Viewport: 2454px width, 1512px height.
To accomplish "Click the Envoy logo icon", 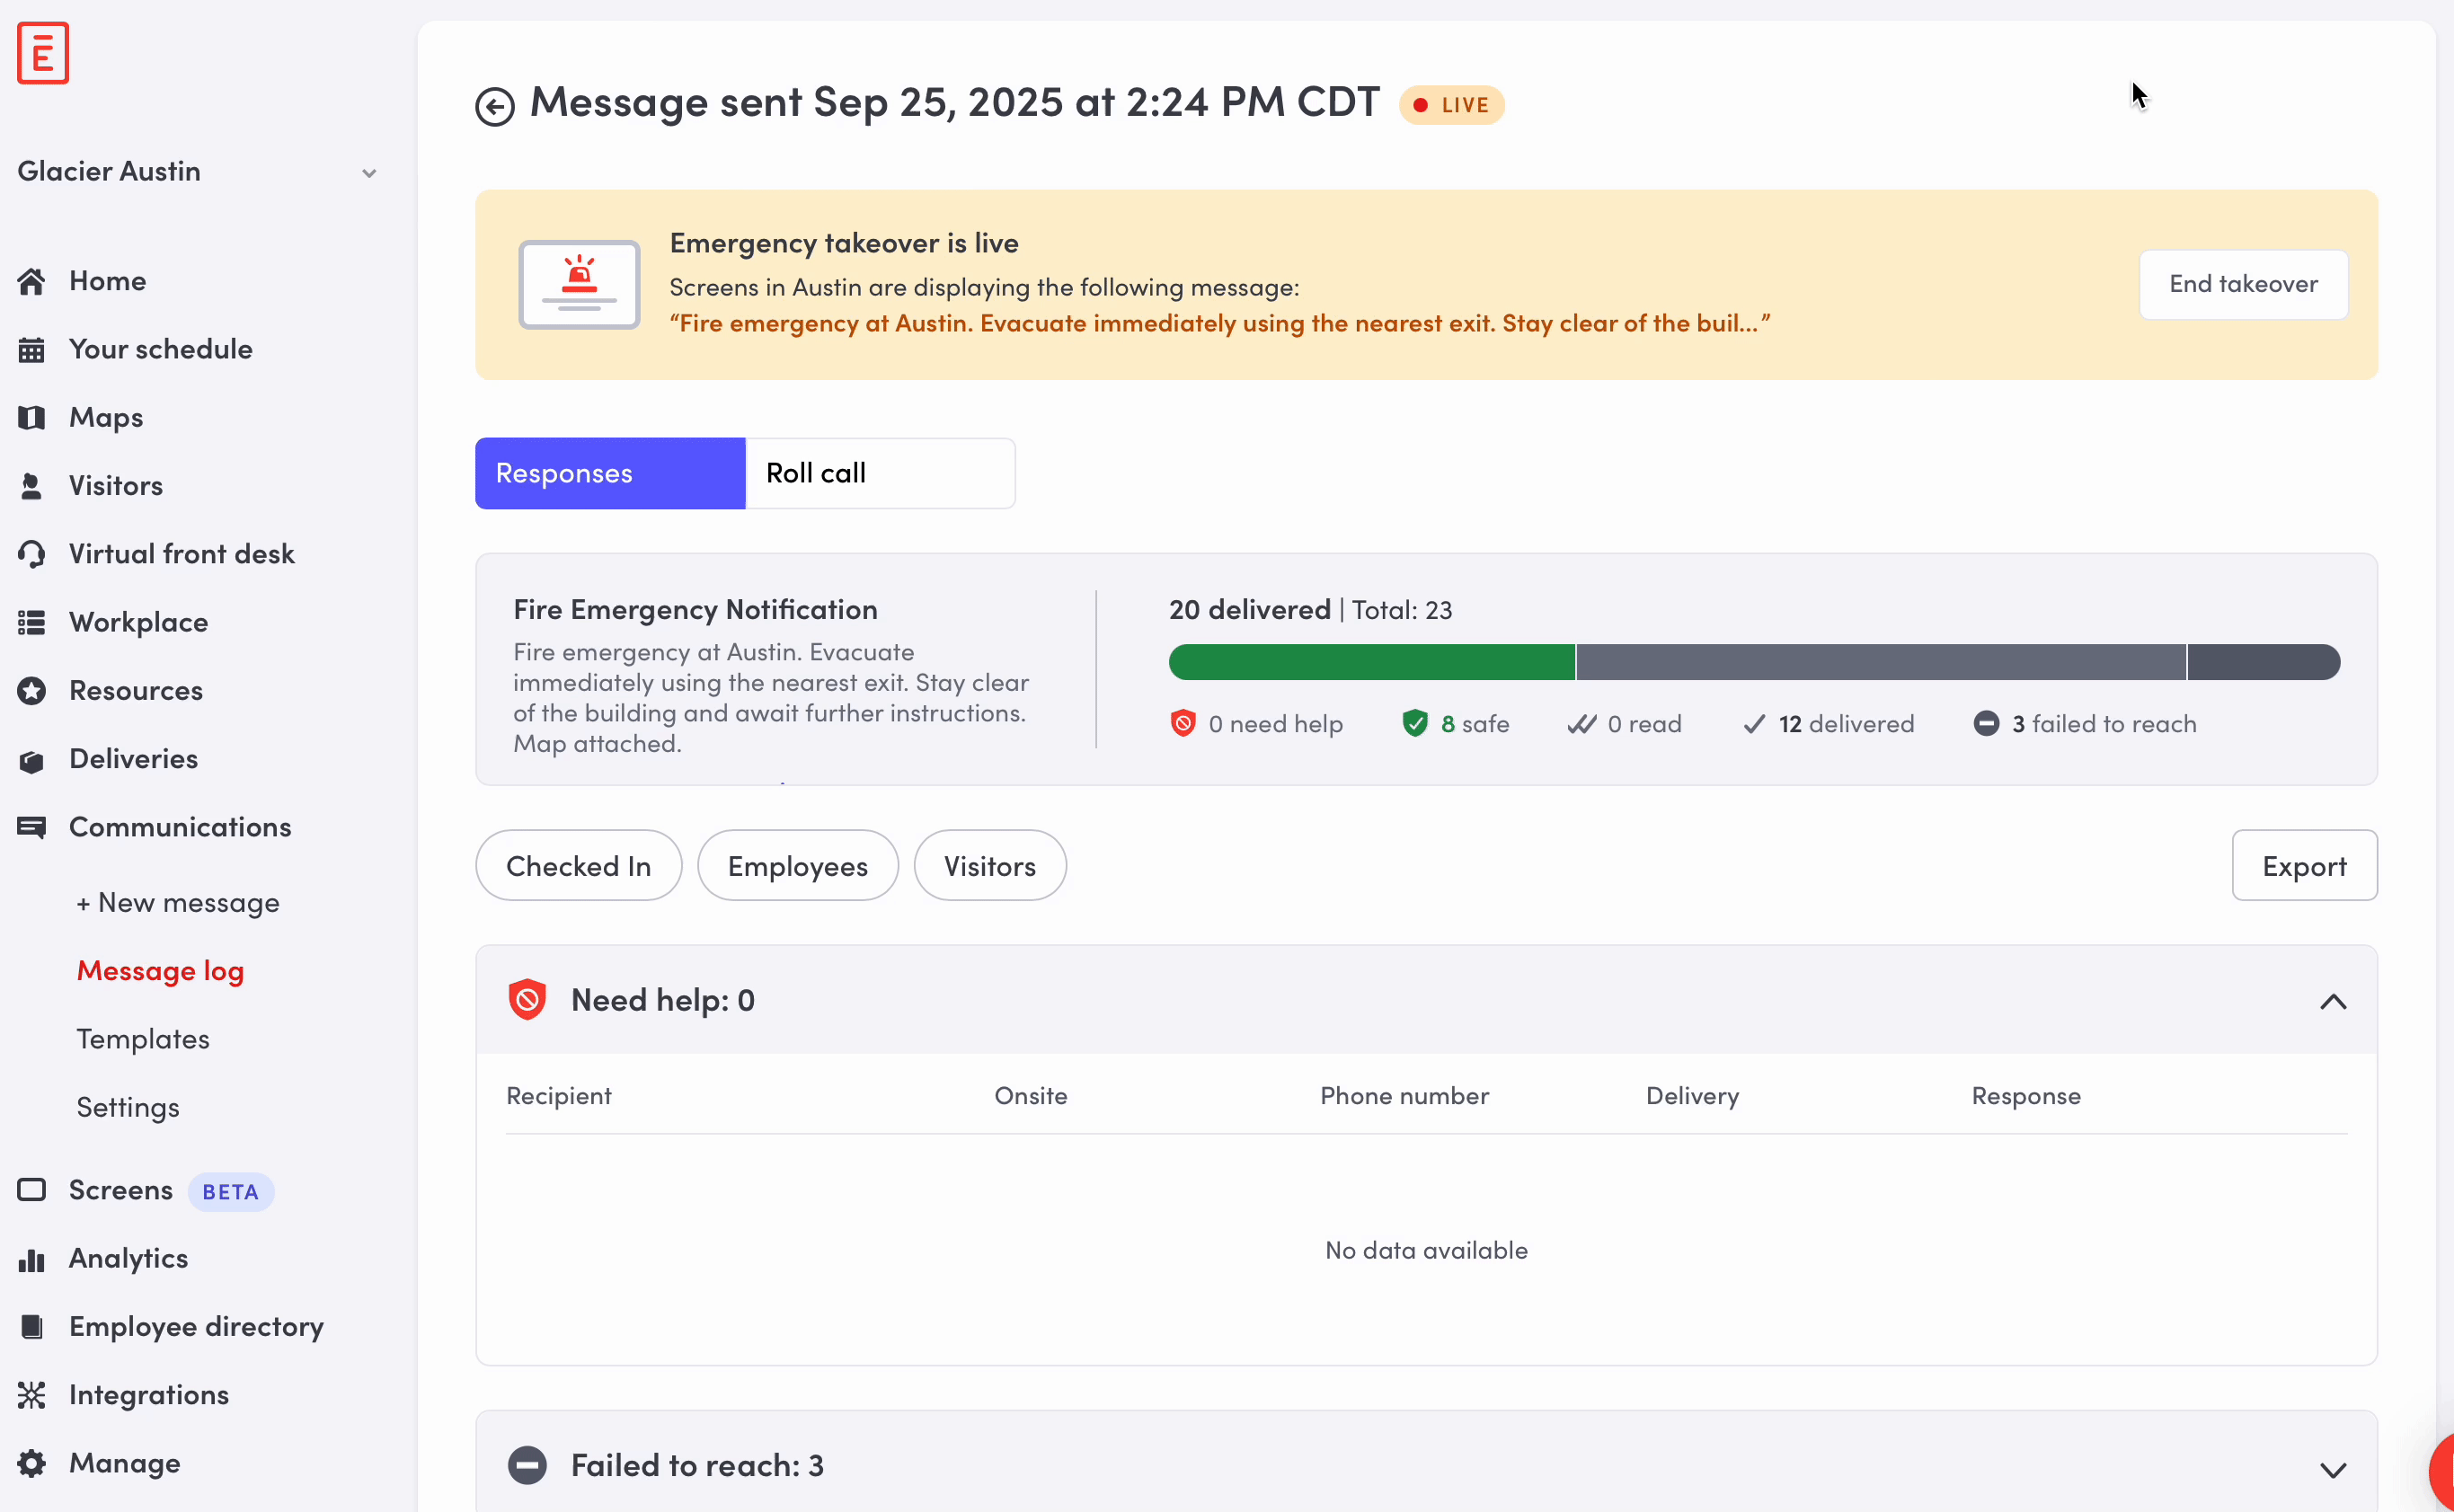I will pyautogui.click(x=43, y=53).
